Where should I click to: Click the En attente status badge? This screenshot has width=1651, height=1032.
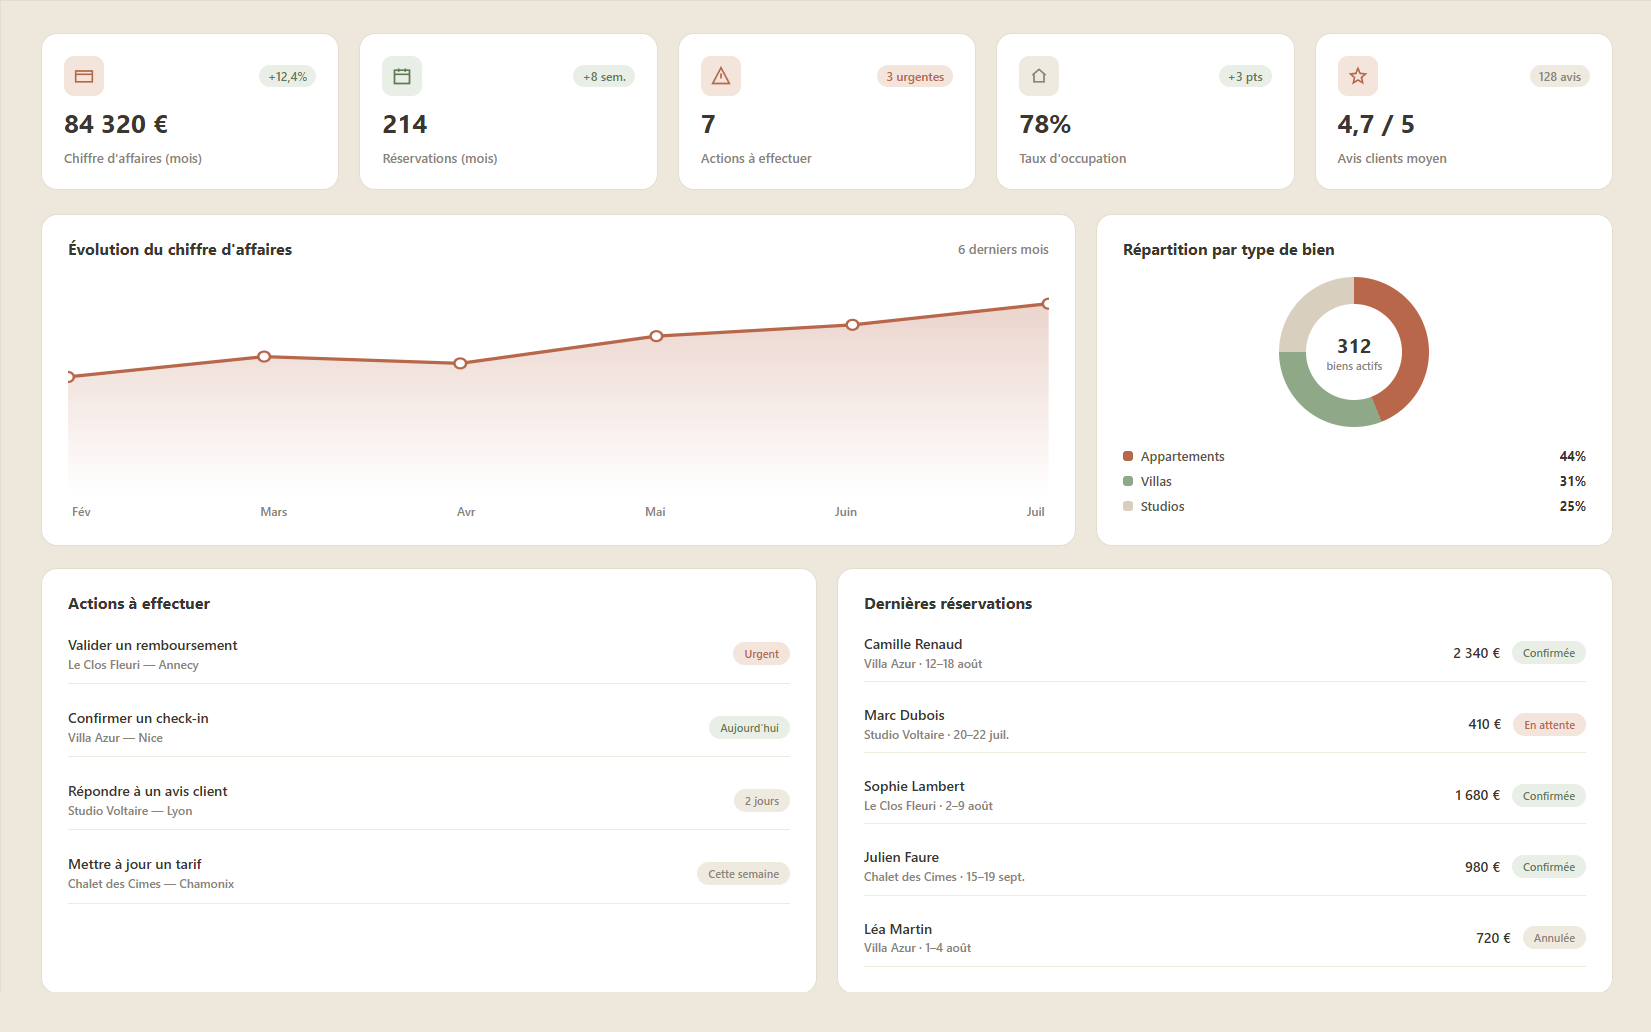(1549, 725)
